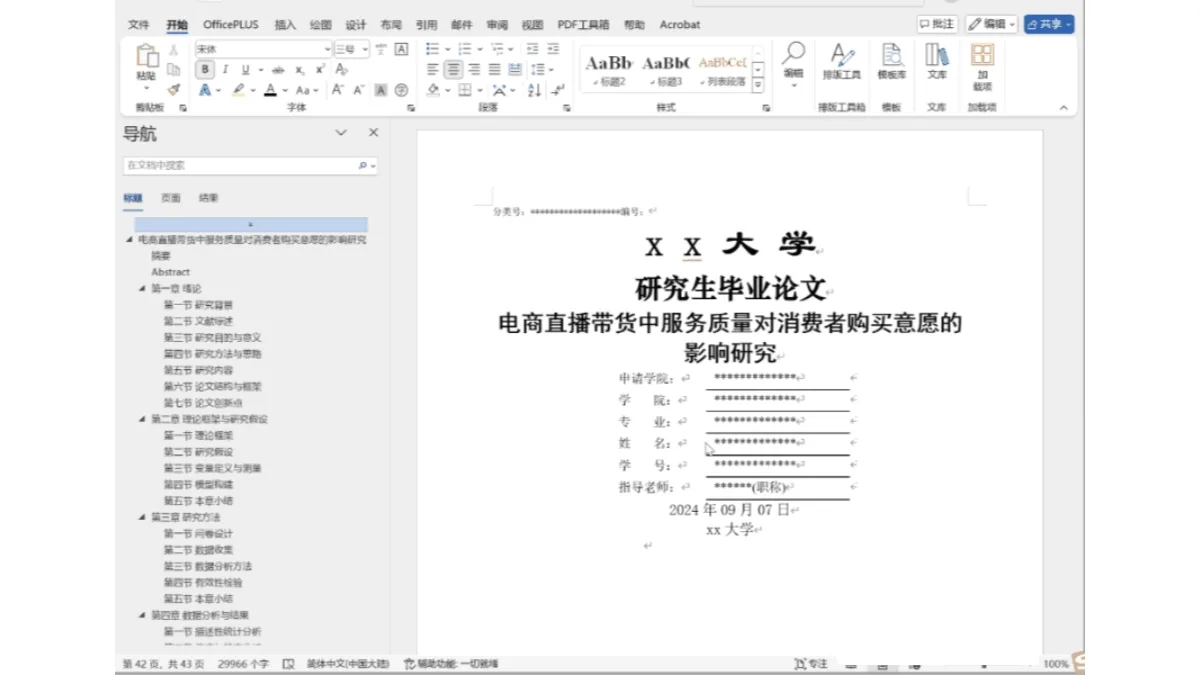The height and width of the screenshot is (675, 1200).
Task: Go to 第二节 文献综述 heading
Action: [198, 321]
